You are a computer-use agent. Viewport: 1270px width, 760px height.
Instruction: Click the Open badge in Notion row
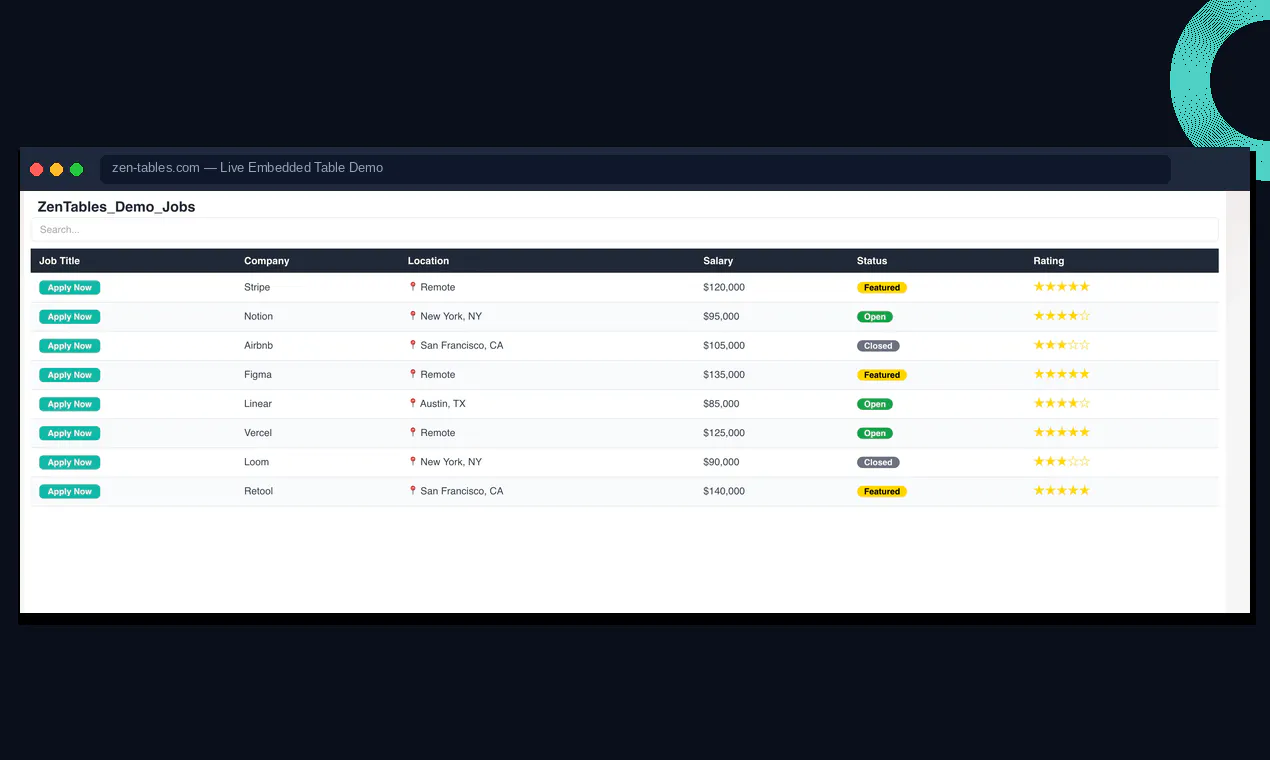click(875, 317)
